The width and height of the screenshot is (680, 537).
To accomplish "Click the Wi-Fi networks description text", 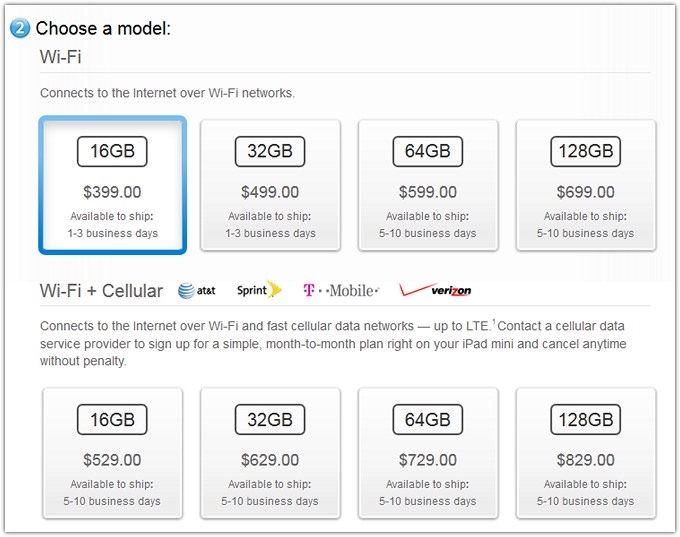I will click(x=167, y=93).
